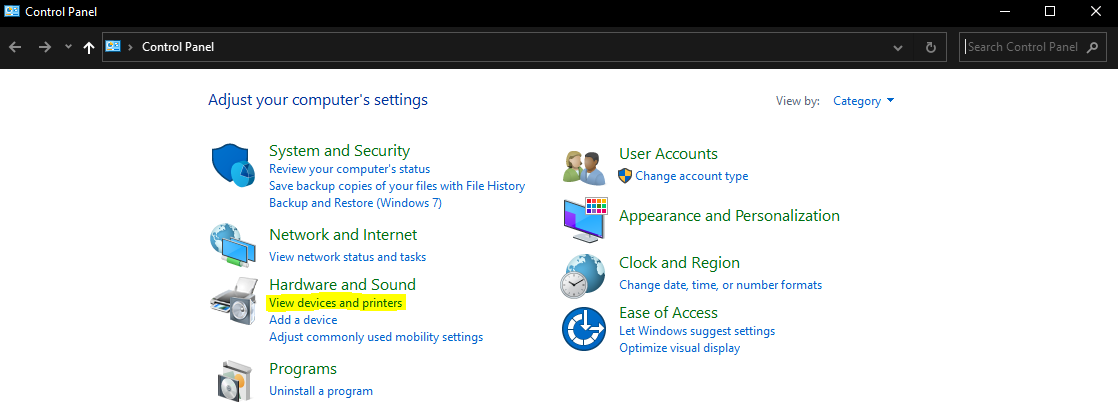Screen dimensions: 1118x413
Task: Select Change account type link
Action: click(692, 175)
